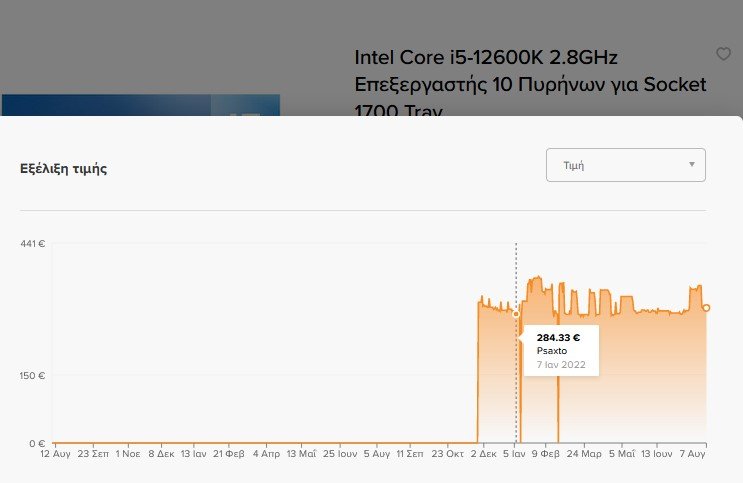Click the 13 Ιουν date label on axis
The height and width of the screenshot is (483, 743).
(656, 454)
